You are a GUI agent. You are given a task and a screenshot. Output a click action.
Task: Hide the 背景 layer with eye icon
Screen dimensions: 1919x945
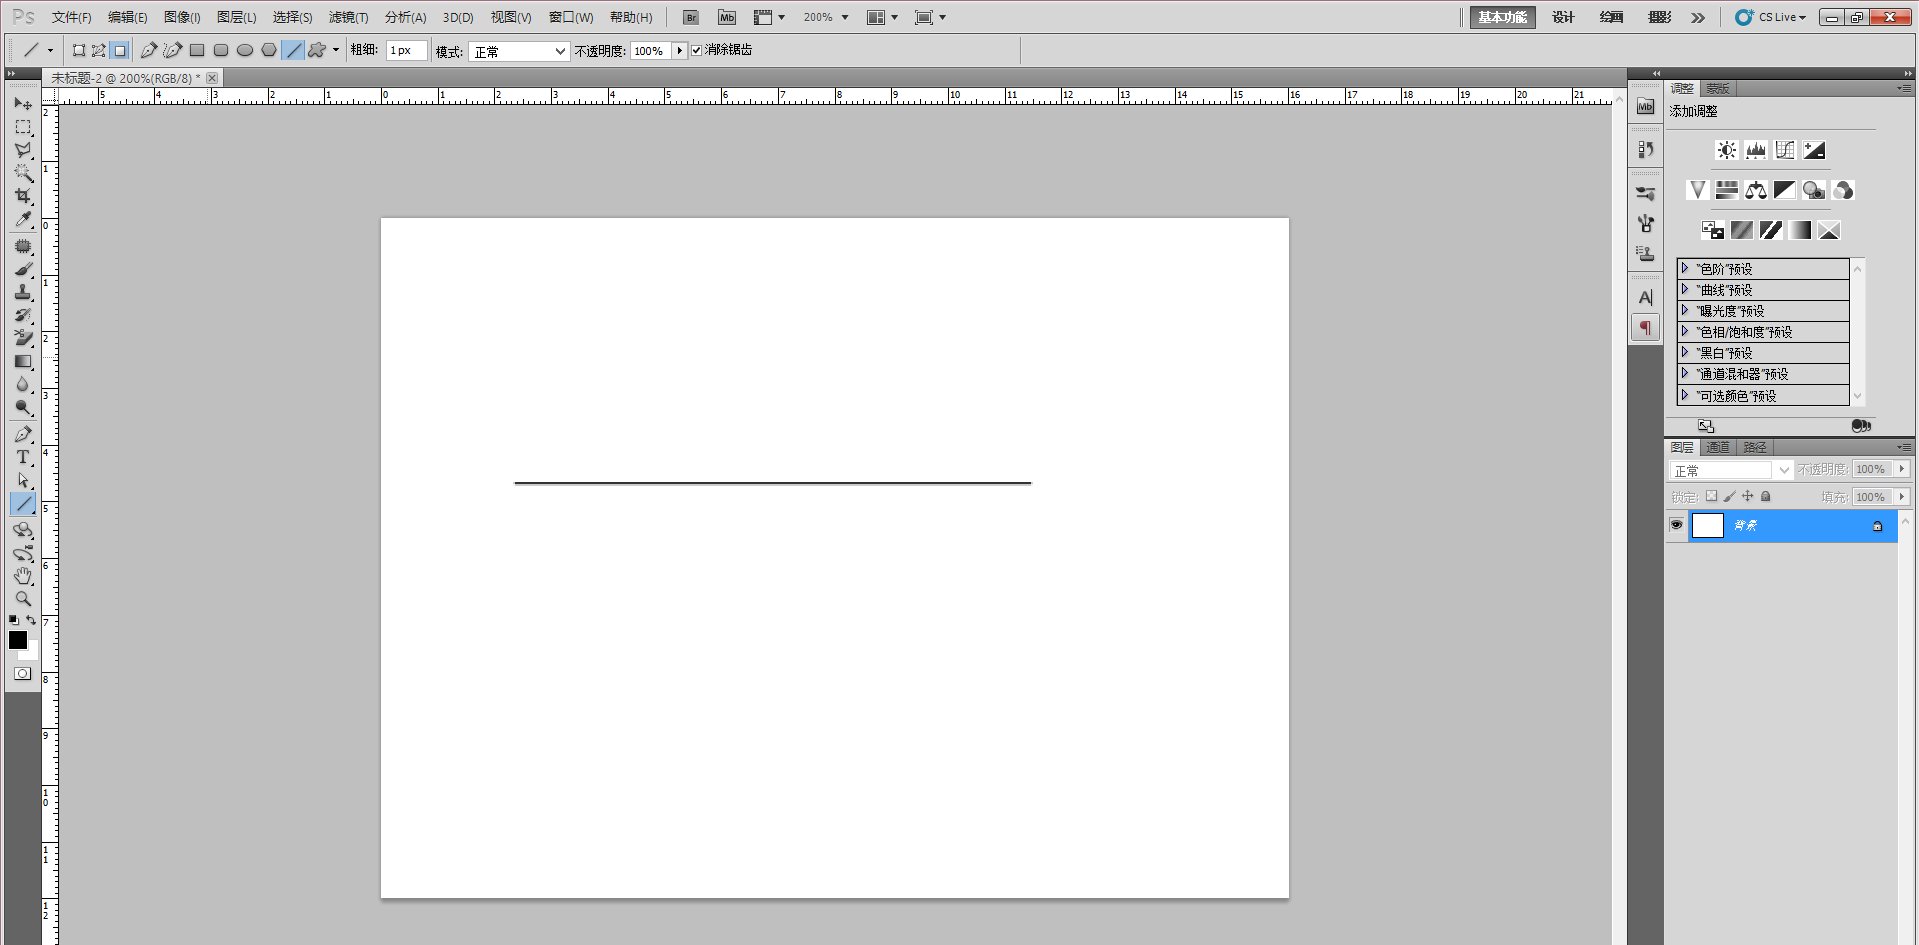[x=1677, y=525]
